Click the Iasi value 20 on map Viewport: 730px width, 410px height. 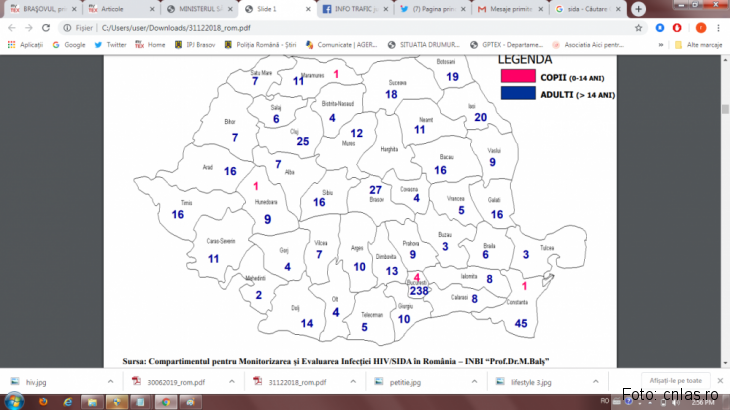pyautogui.click(x=480, y=117)
